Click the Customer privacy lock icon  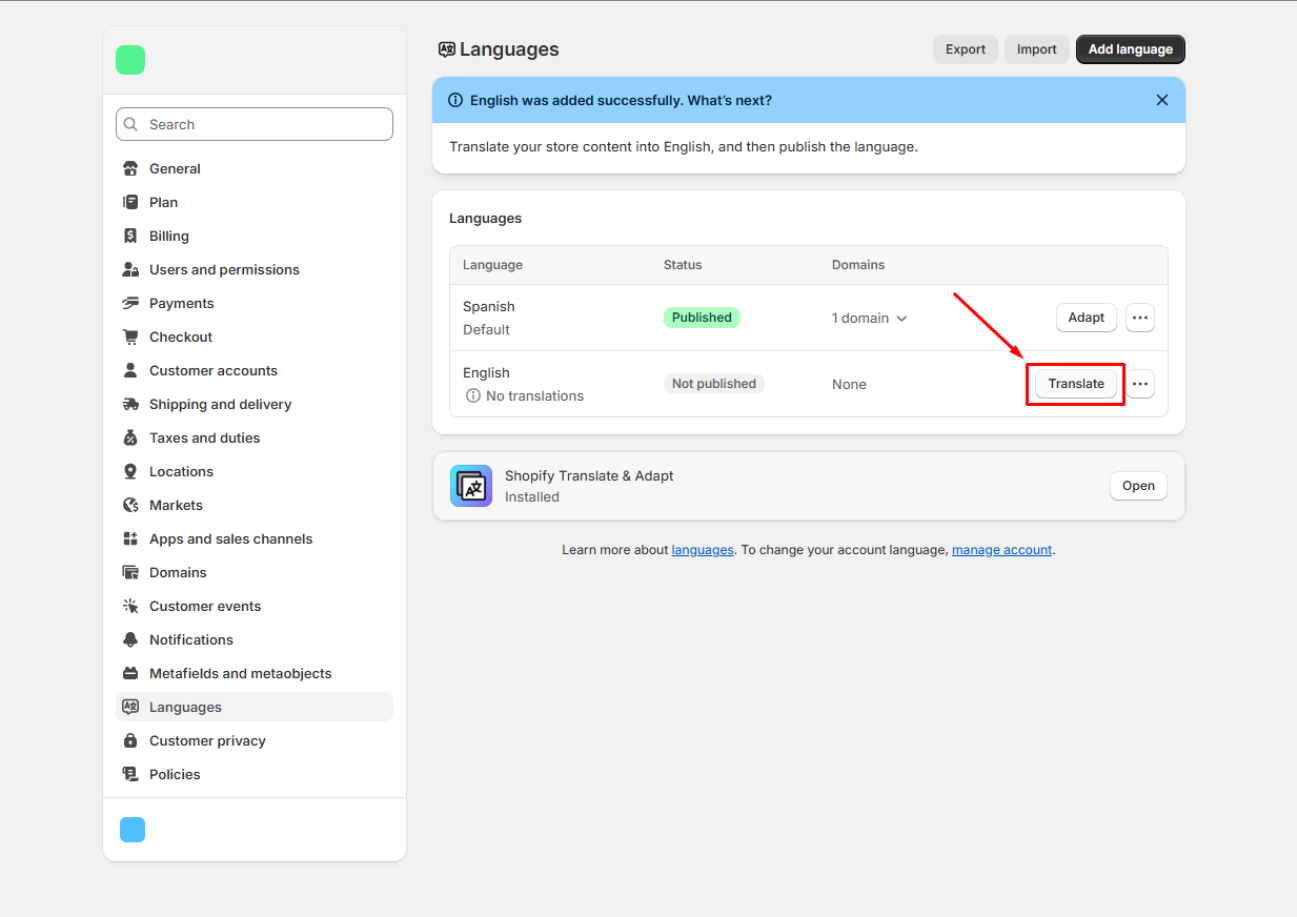coord(130,741)
